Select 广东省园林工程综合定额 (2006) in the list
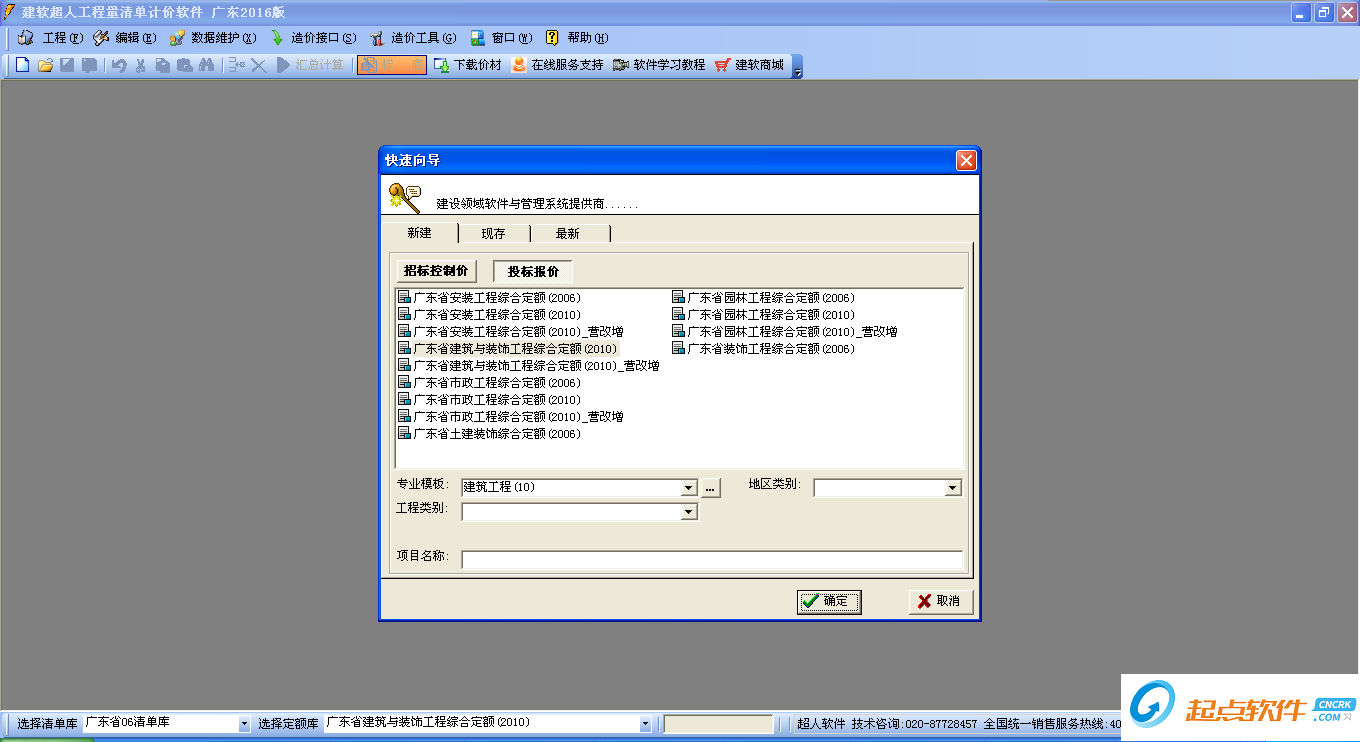The width and height of the screenshot is (1360, 742). click(x=762, y=297)
